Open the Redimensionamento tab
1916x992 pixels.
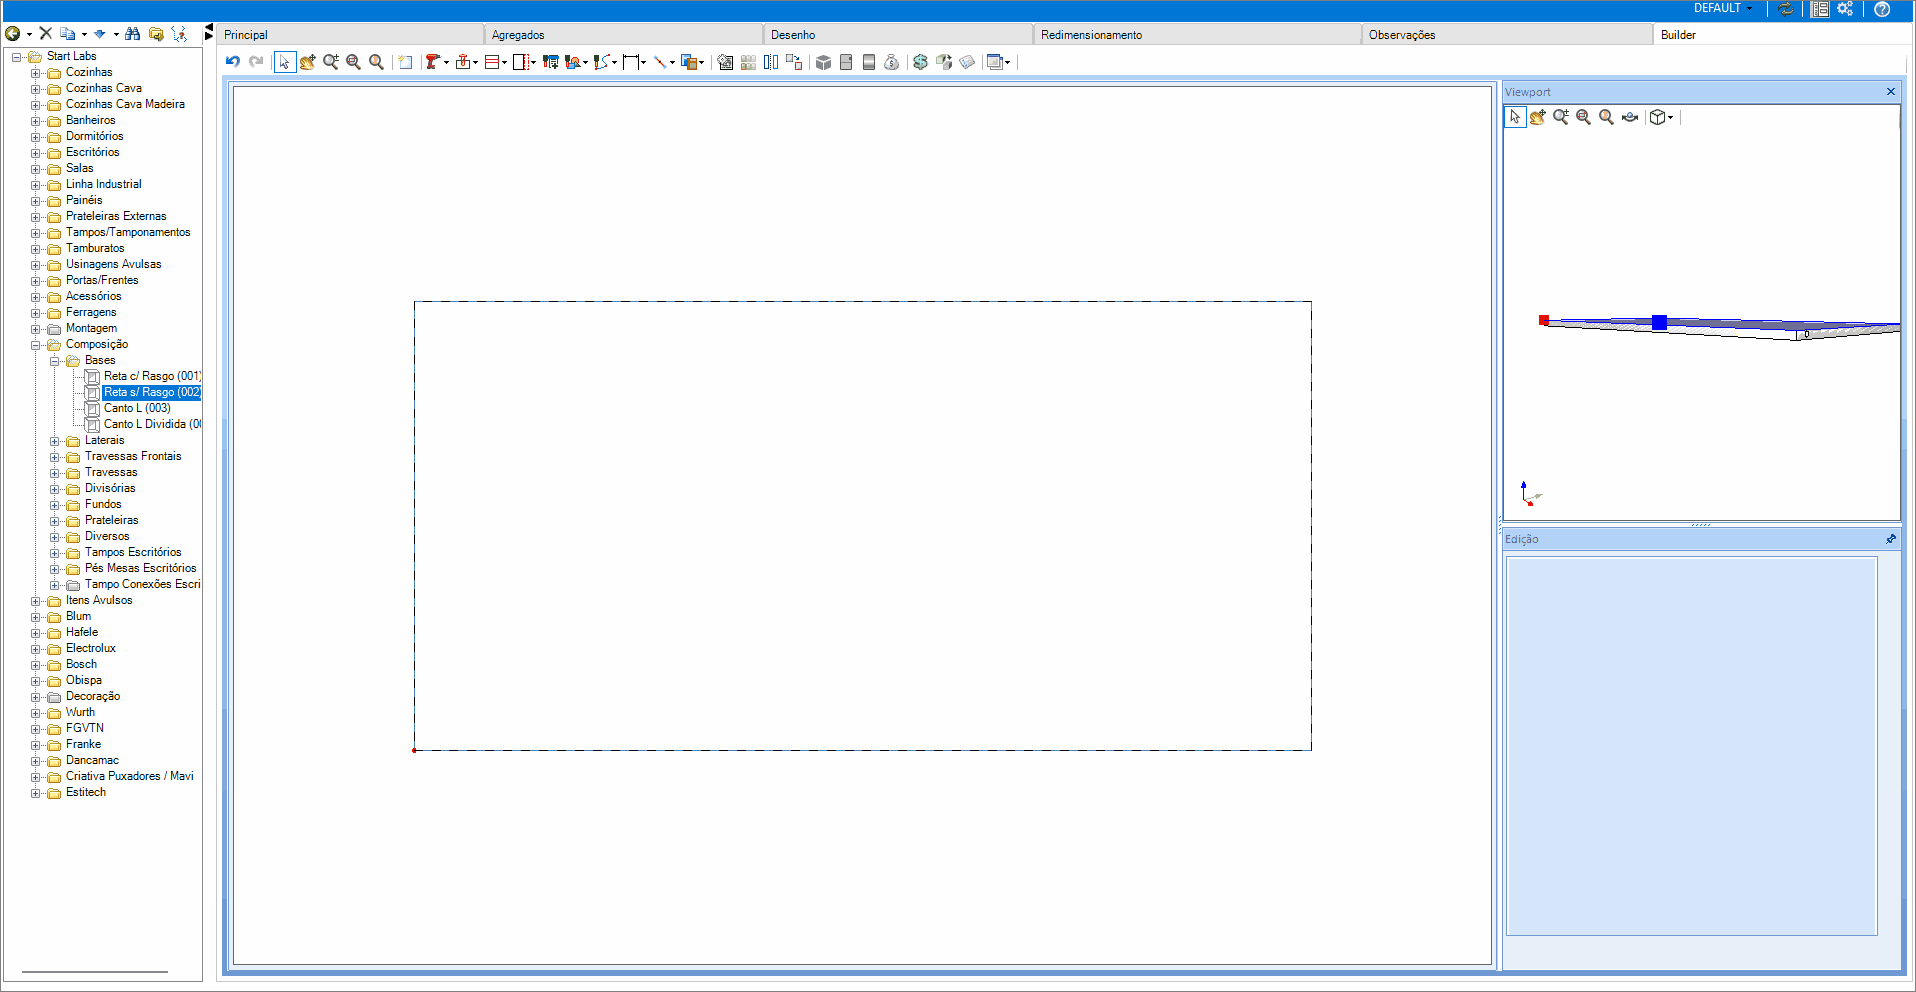1091,35
